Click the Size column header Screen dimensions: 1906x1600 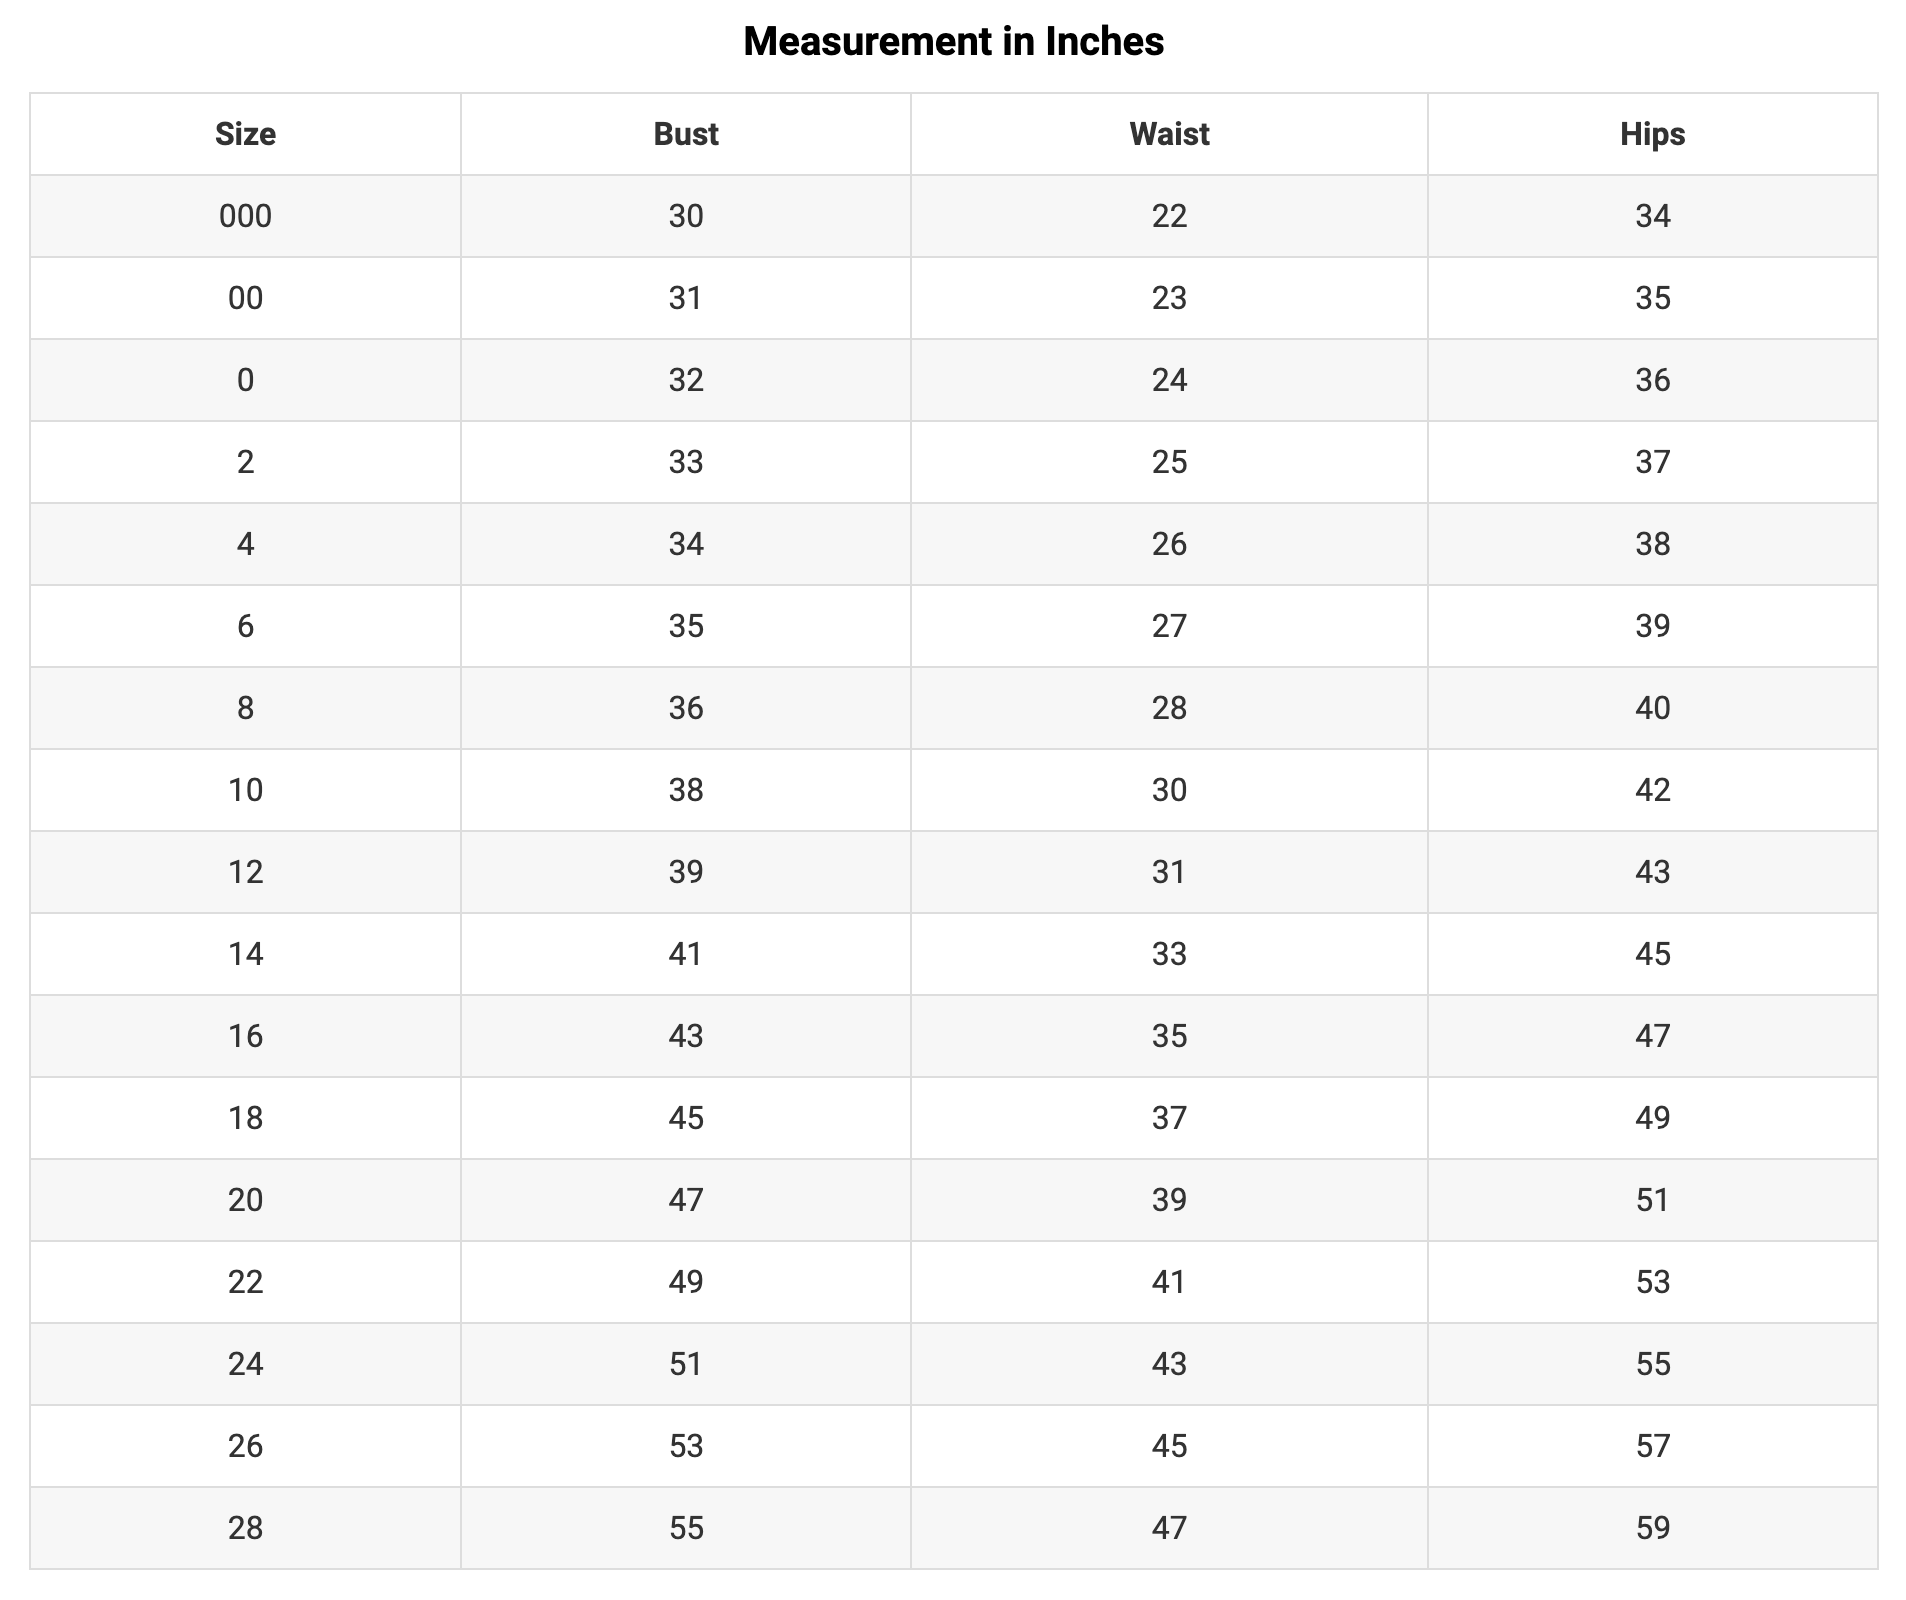point(245,134)
